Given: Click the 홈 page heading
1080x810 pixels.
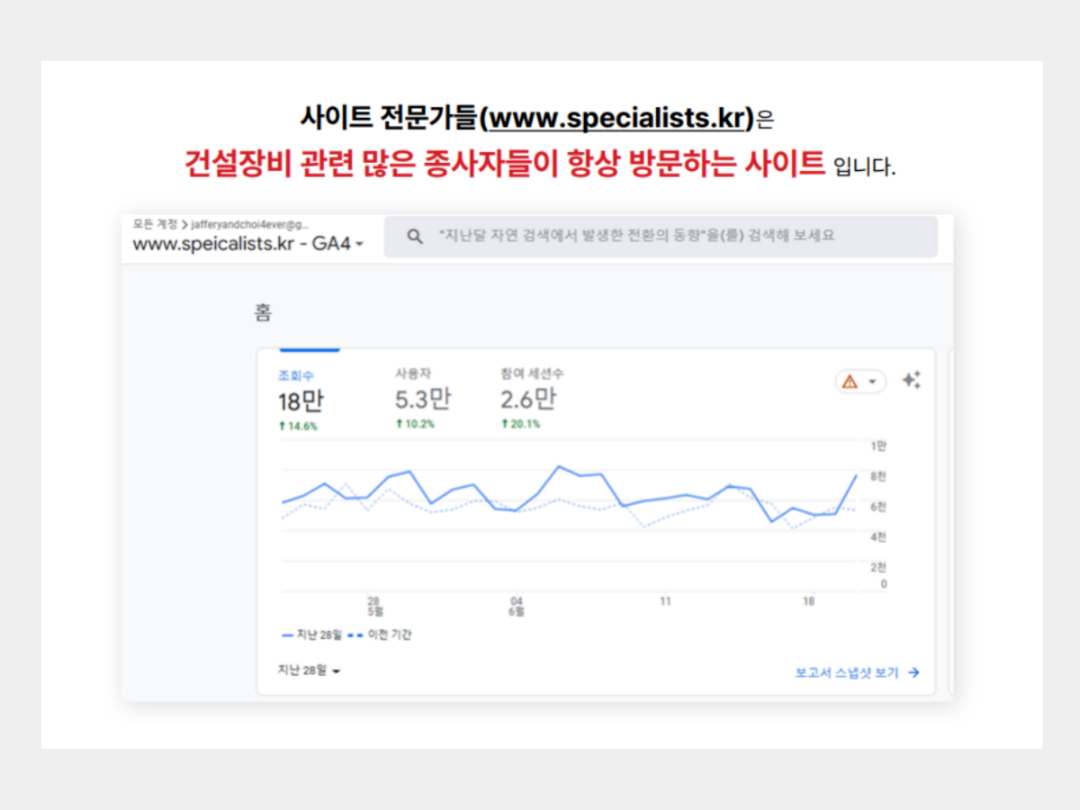Looking at the screenshot, I should (x=263, y=313).
